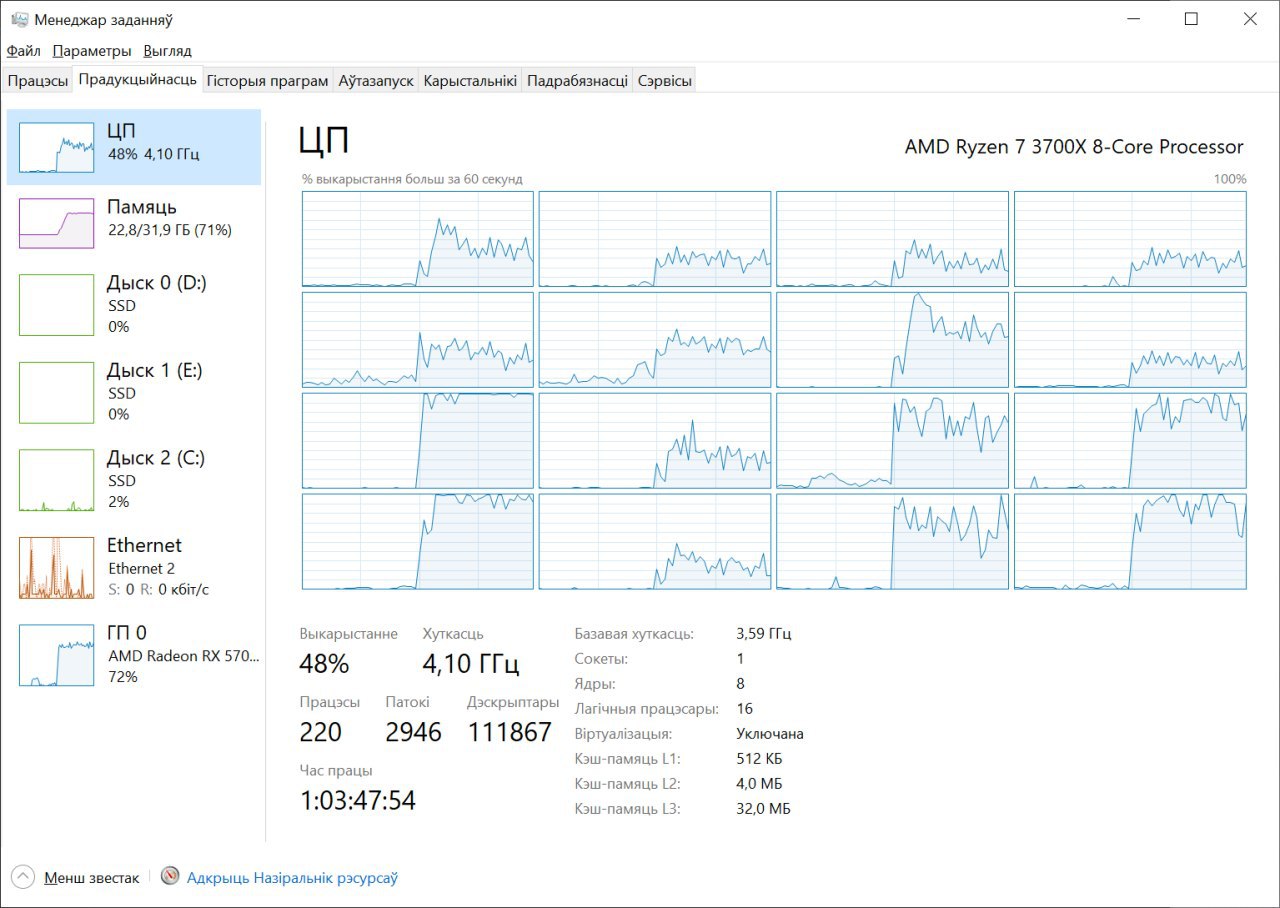This screenshot has width=1280, height=908.
Task: Click the threads count 2946
Action: pyautogui.click(x=414, y=732)
